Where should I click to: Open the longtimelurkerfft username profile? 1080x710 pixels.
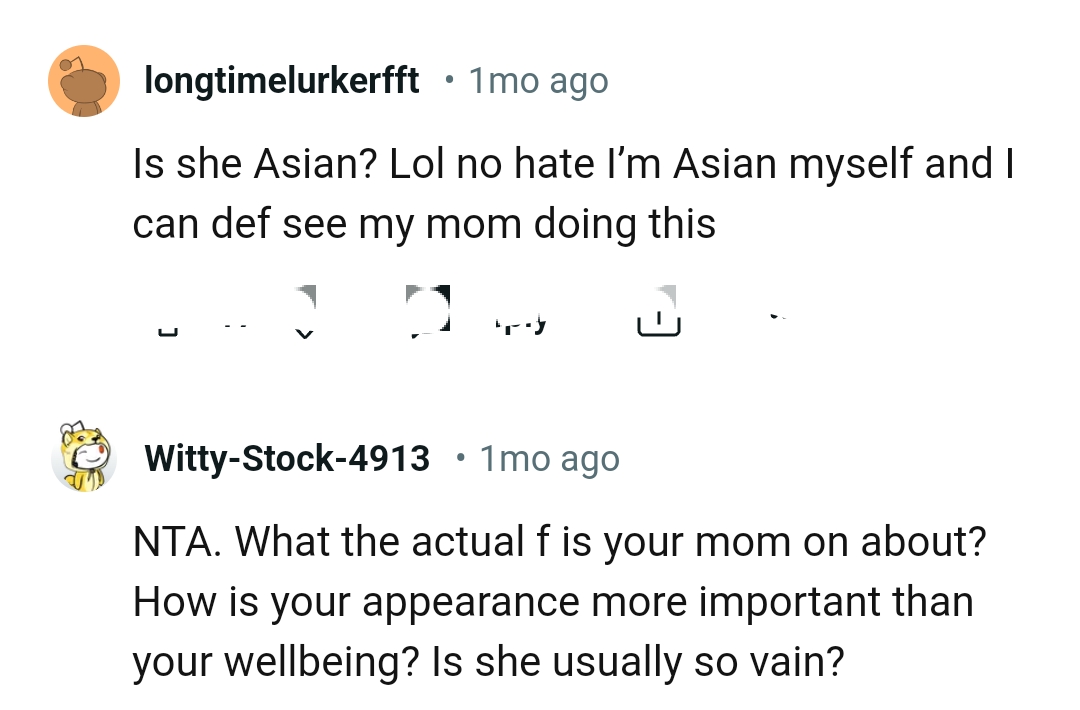point(282,80)
